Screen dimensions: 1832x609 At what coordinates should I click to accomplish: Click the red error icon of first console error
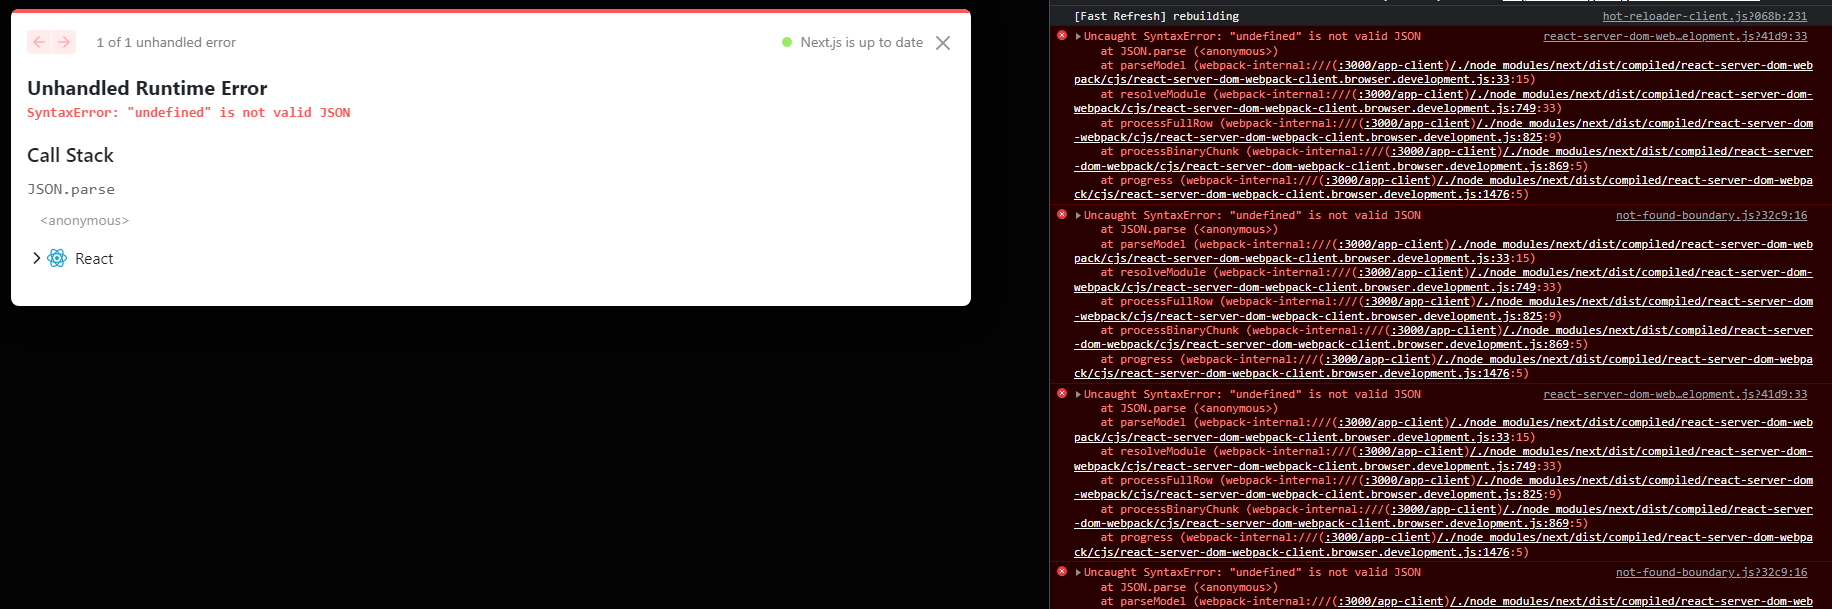pos(1062,35)
